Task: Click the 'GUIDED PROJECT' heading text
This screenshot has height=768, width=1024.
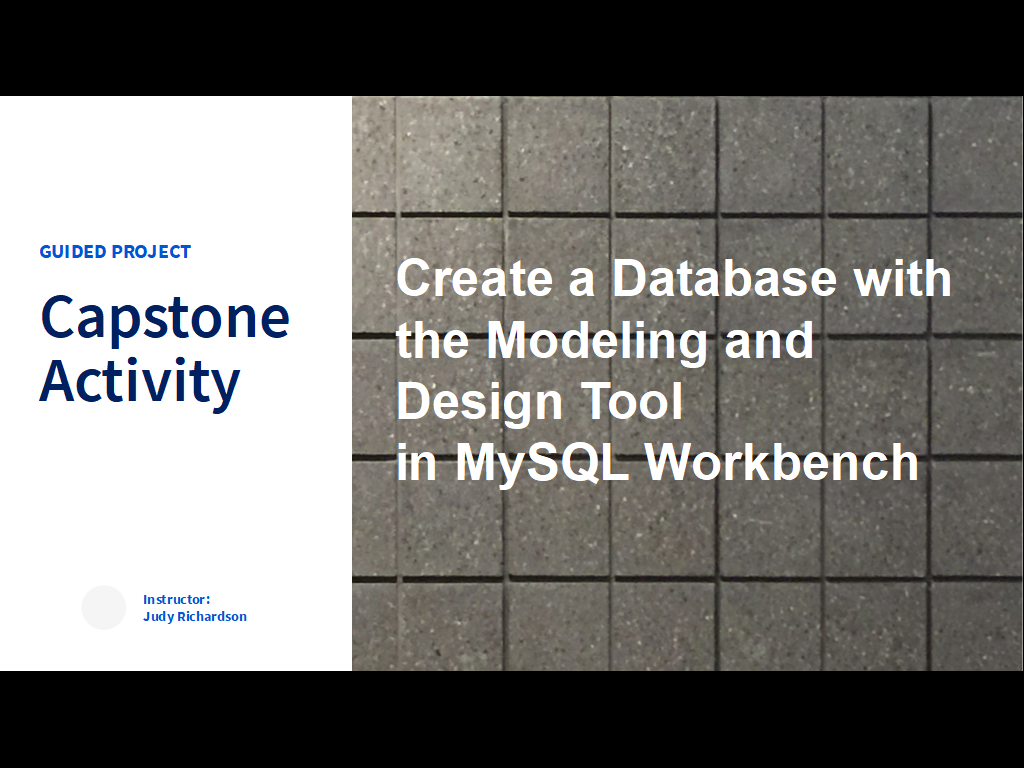Action: [115, 251]
